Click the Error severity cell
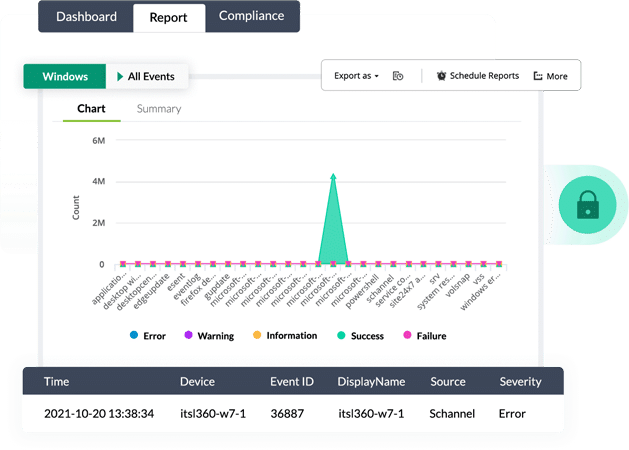Screen dimensions: 629x450 tap(512, 414)
